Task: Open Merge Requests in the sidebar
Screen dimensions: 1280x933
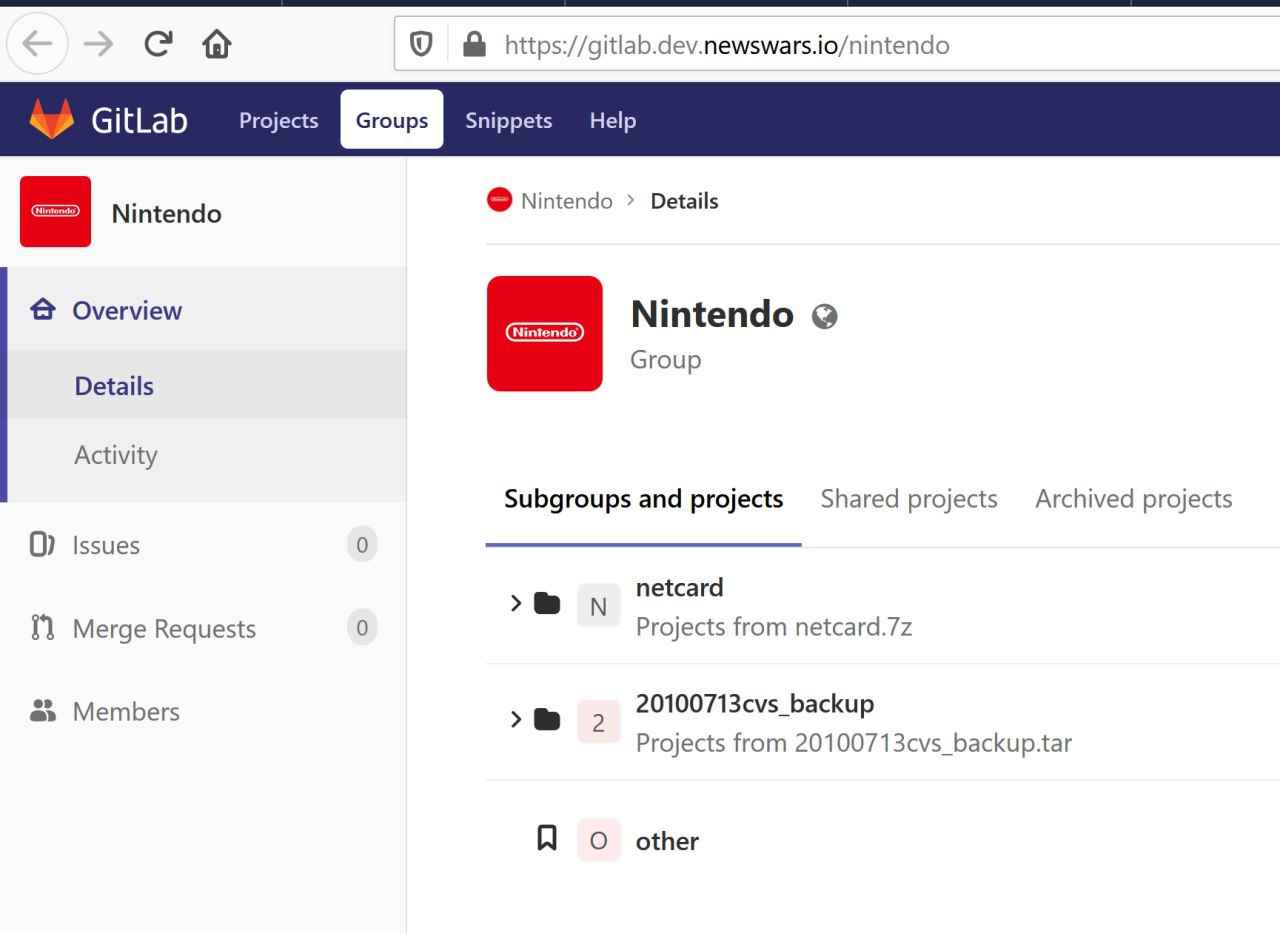Action: coord(203,628)
